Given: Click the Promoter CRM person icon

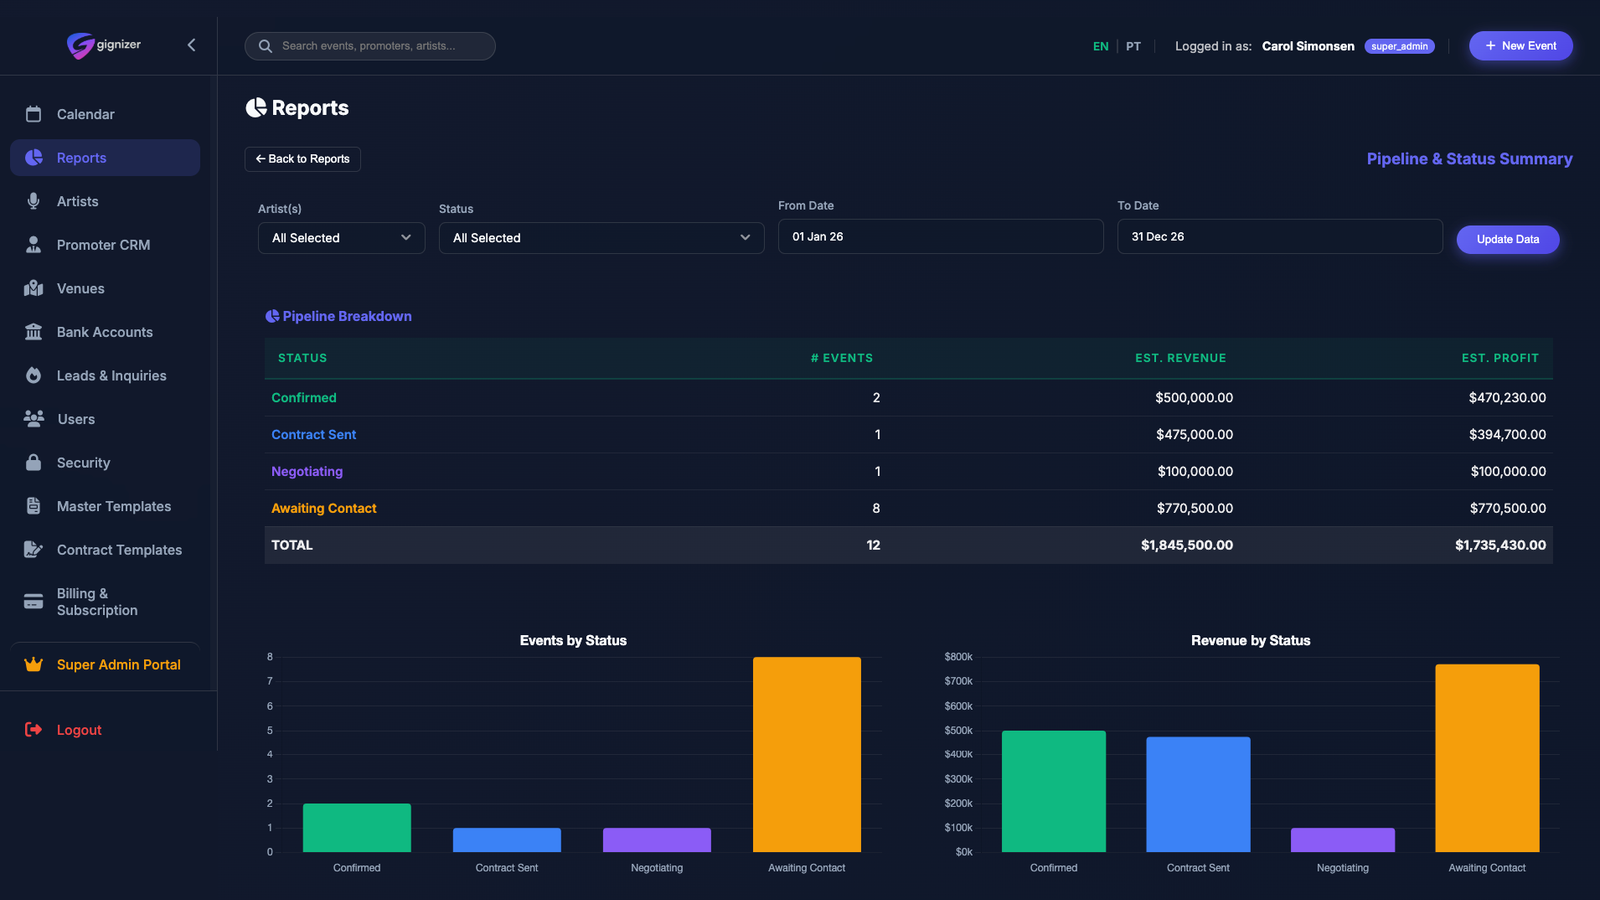Looking at the screenshot, I should (33, 245).
